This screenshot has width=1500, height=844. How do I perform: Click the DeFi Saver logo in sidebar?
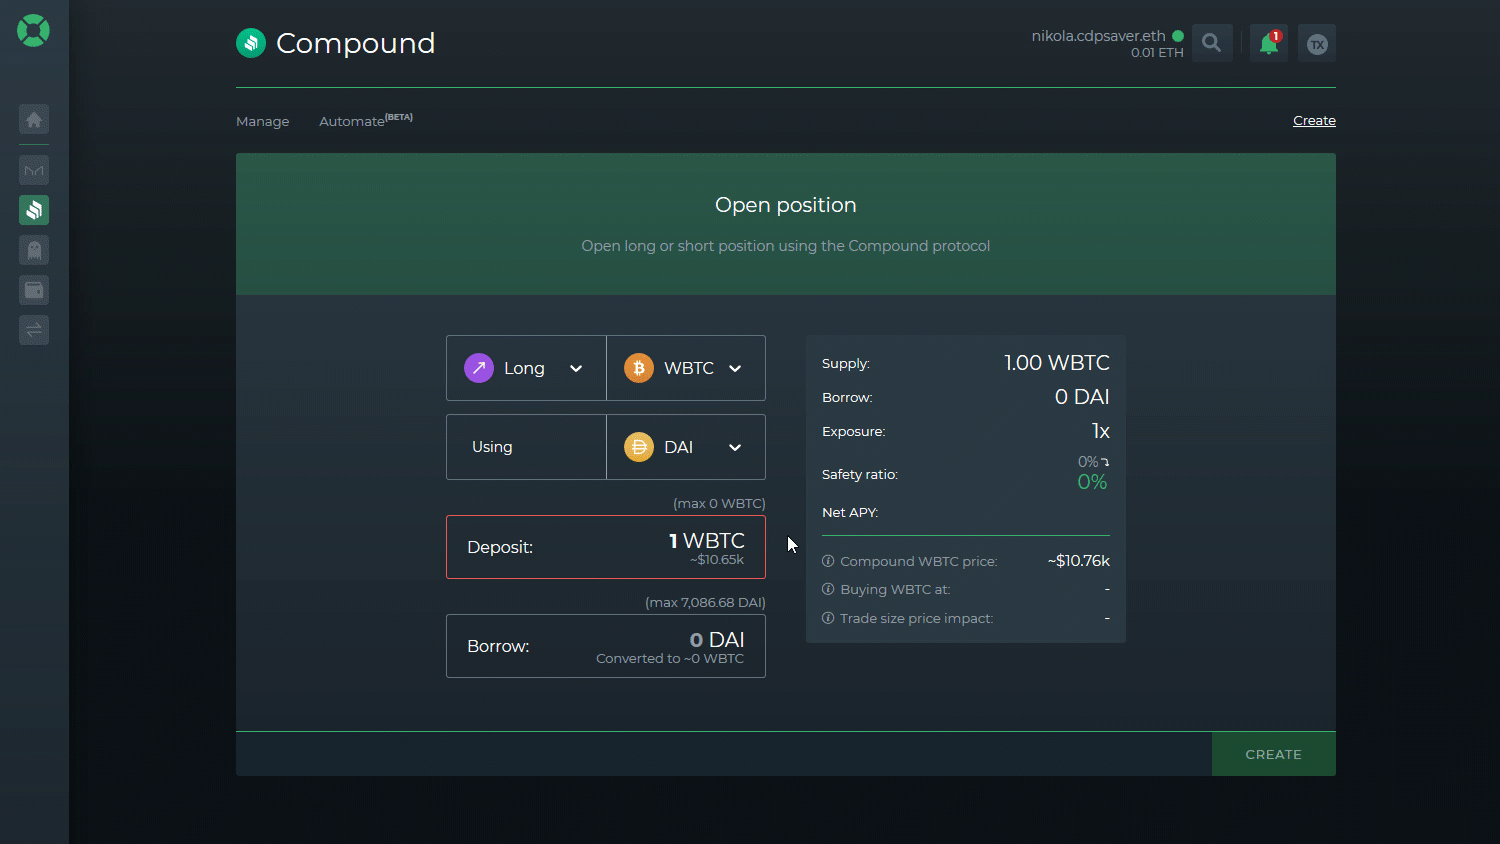pos(33,31)
